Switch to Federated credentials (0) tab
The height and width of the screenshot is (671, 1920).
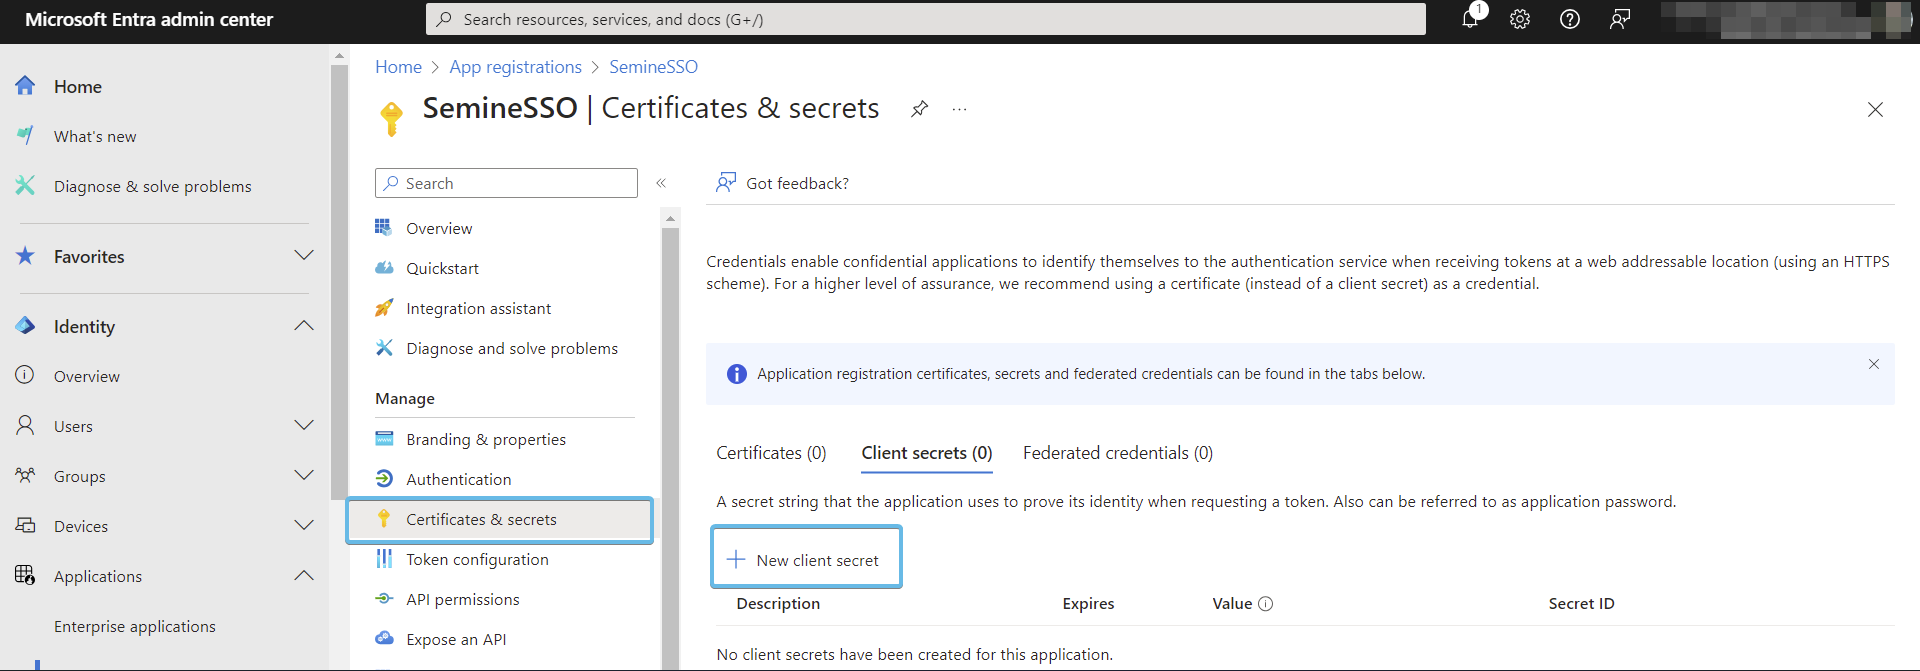1117,453
